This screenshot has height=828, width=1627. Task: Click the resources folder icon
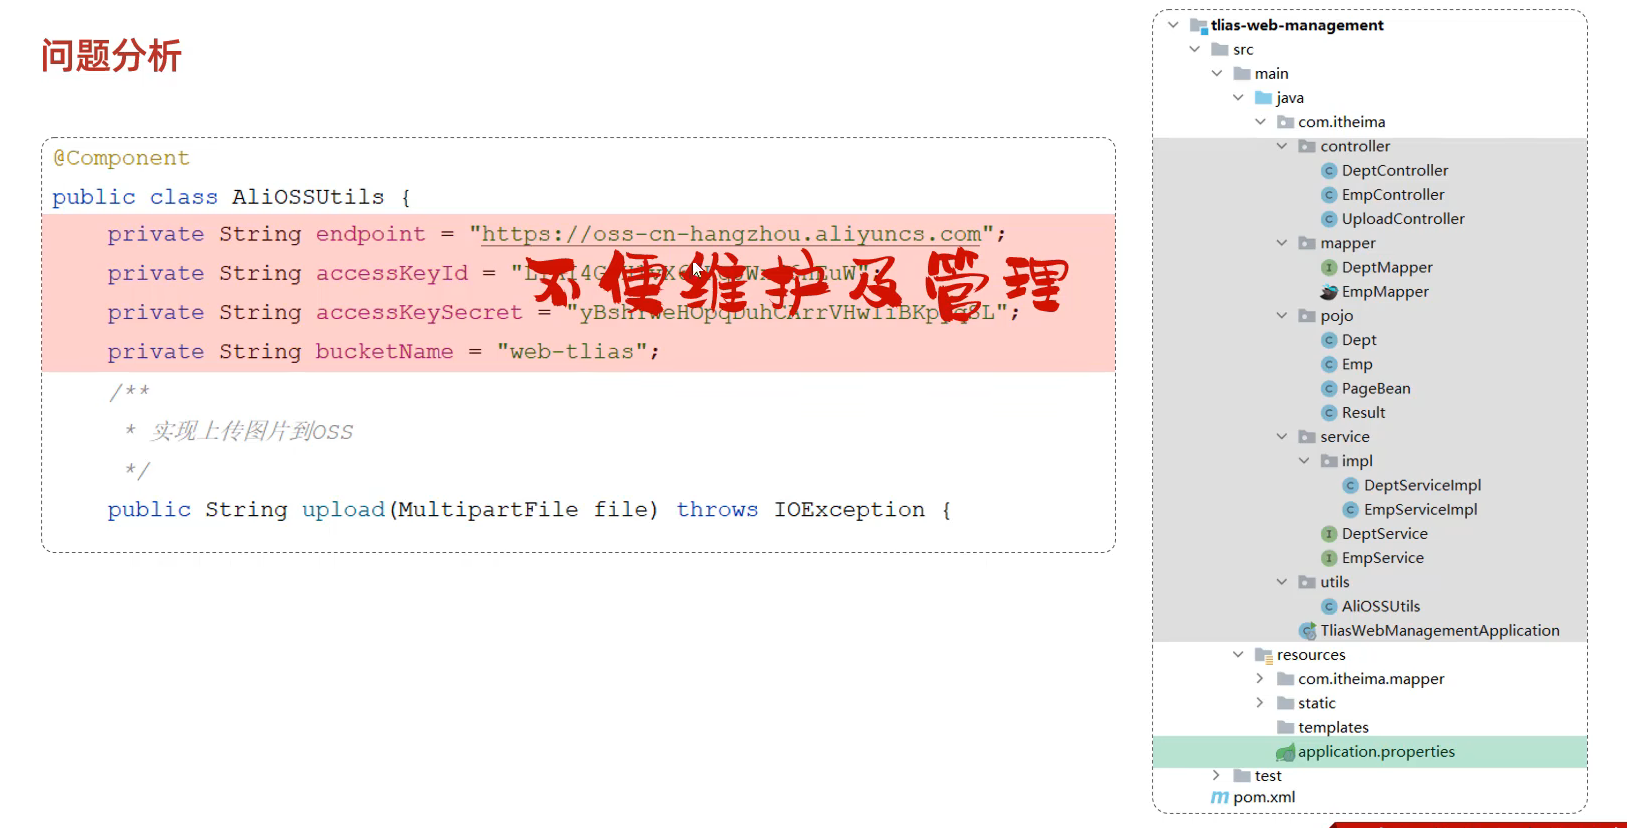tap(1263, 655)
